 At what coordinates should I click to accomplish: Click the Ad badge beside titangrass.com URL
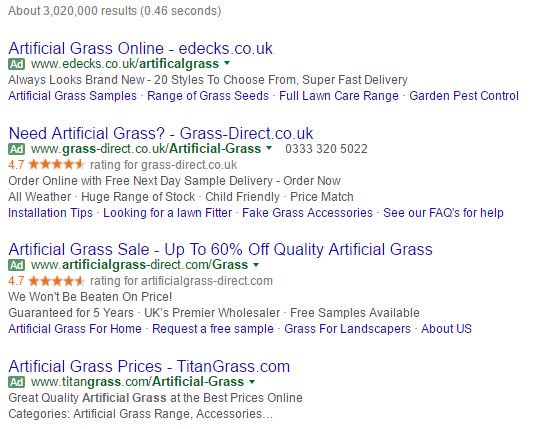pos(16,382)
